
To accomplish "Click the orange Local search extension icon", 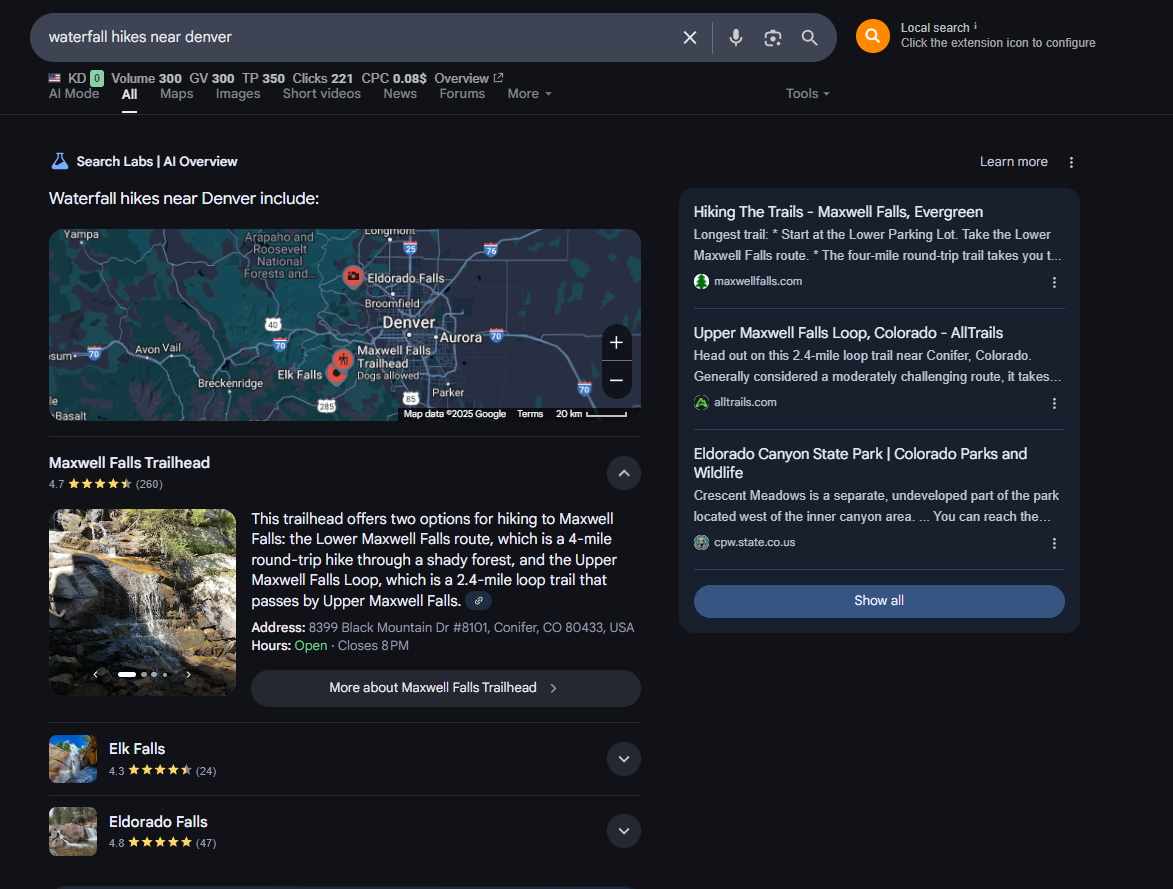I will click(873, 36).
